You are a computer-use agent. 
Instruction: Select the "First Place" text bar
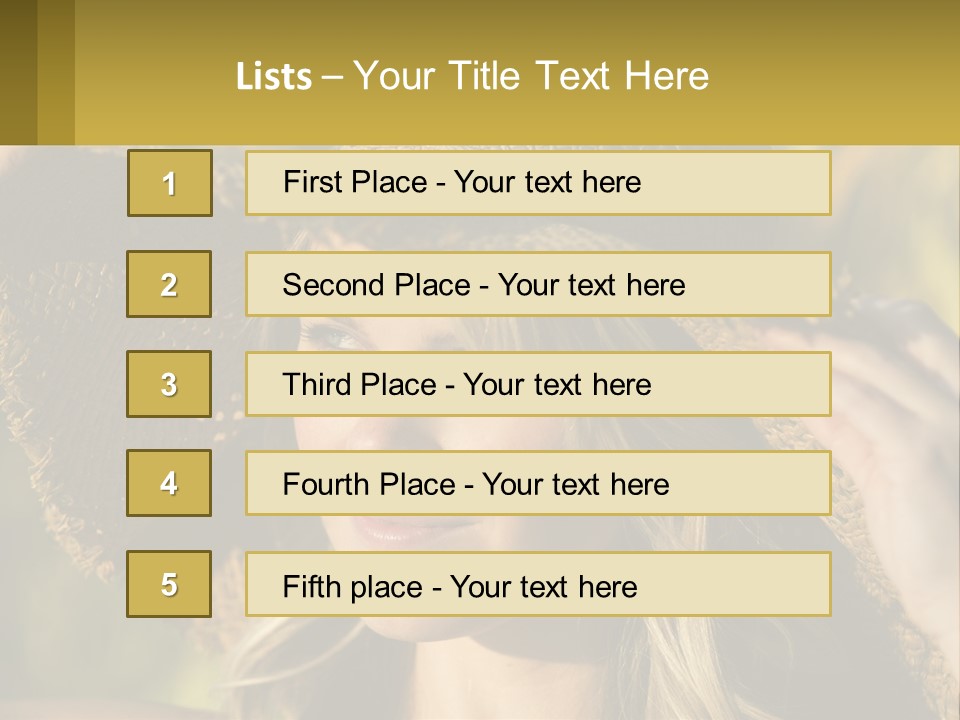coord(538,183)
